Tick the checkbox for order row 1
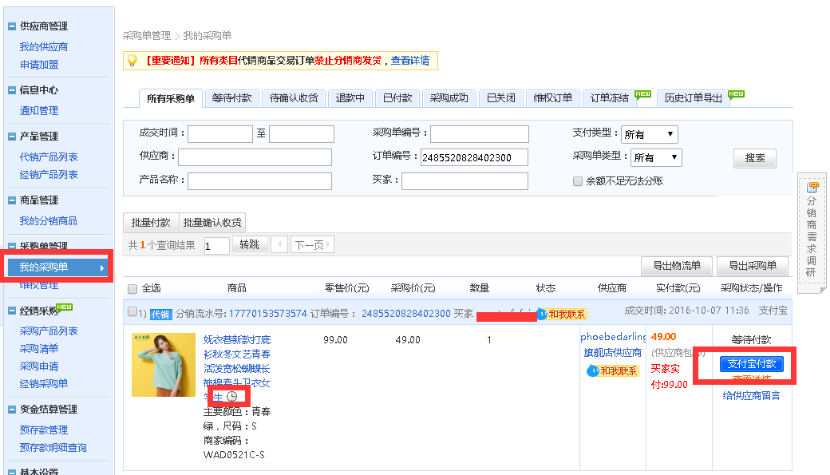Screen dimensions: 830x475 click(132, 313)
